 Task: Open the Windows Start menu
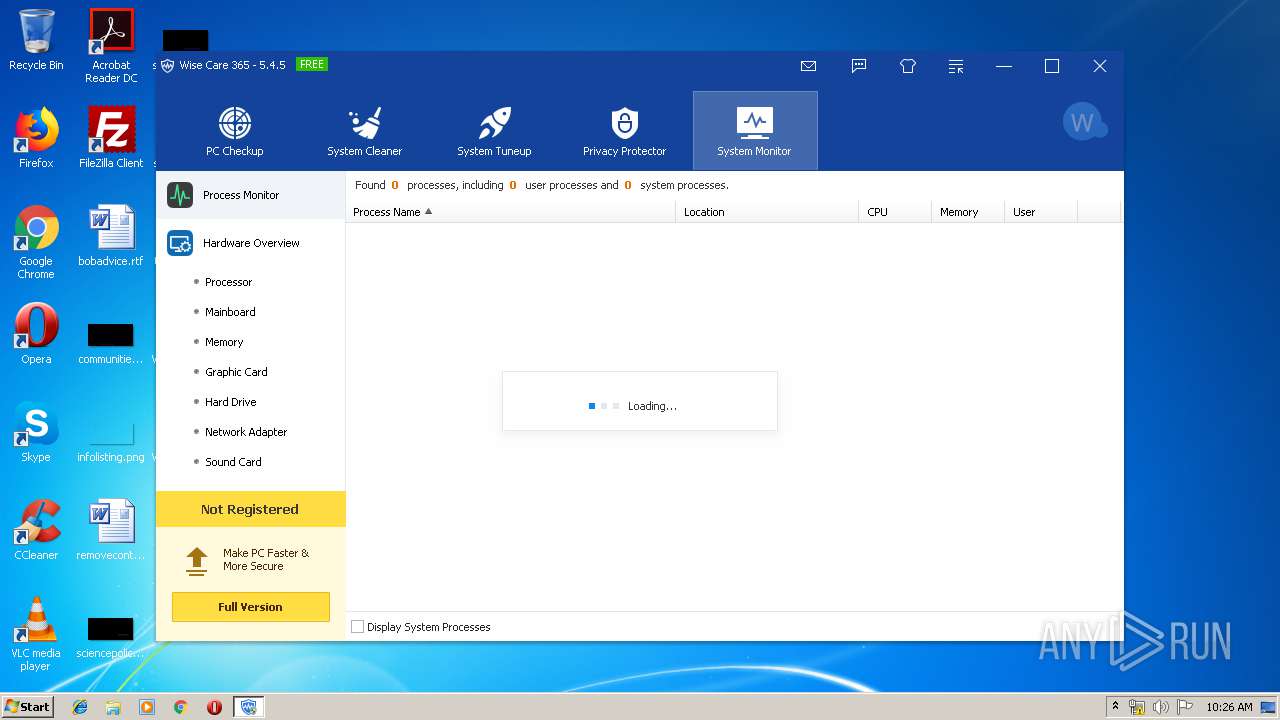coord(27,706)
